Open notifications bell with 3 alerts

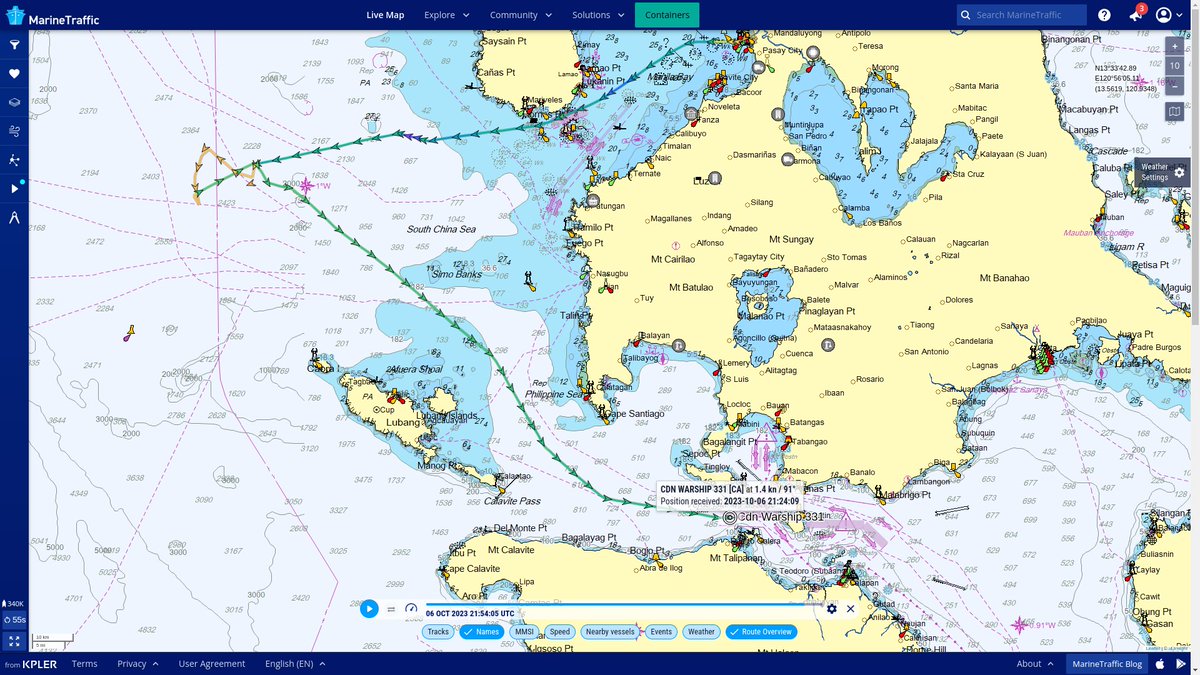click(x=1135, y=15)
